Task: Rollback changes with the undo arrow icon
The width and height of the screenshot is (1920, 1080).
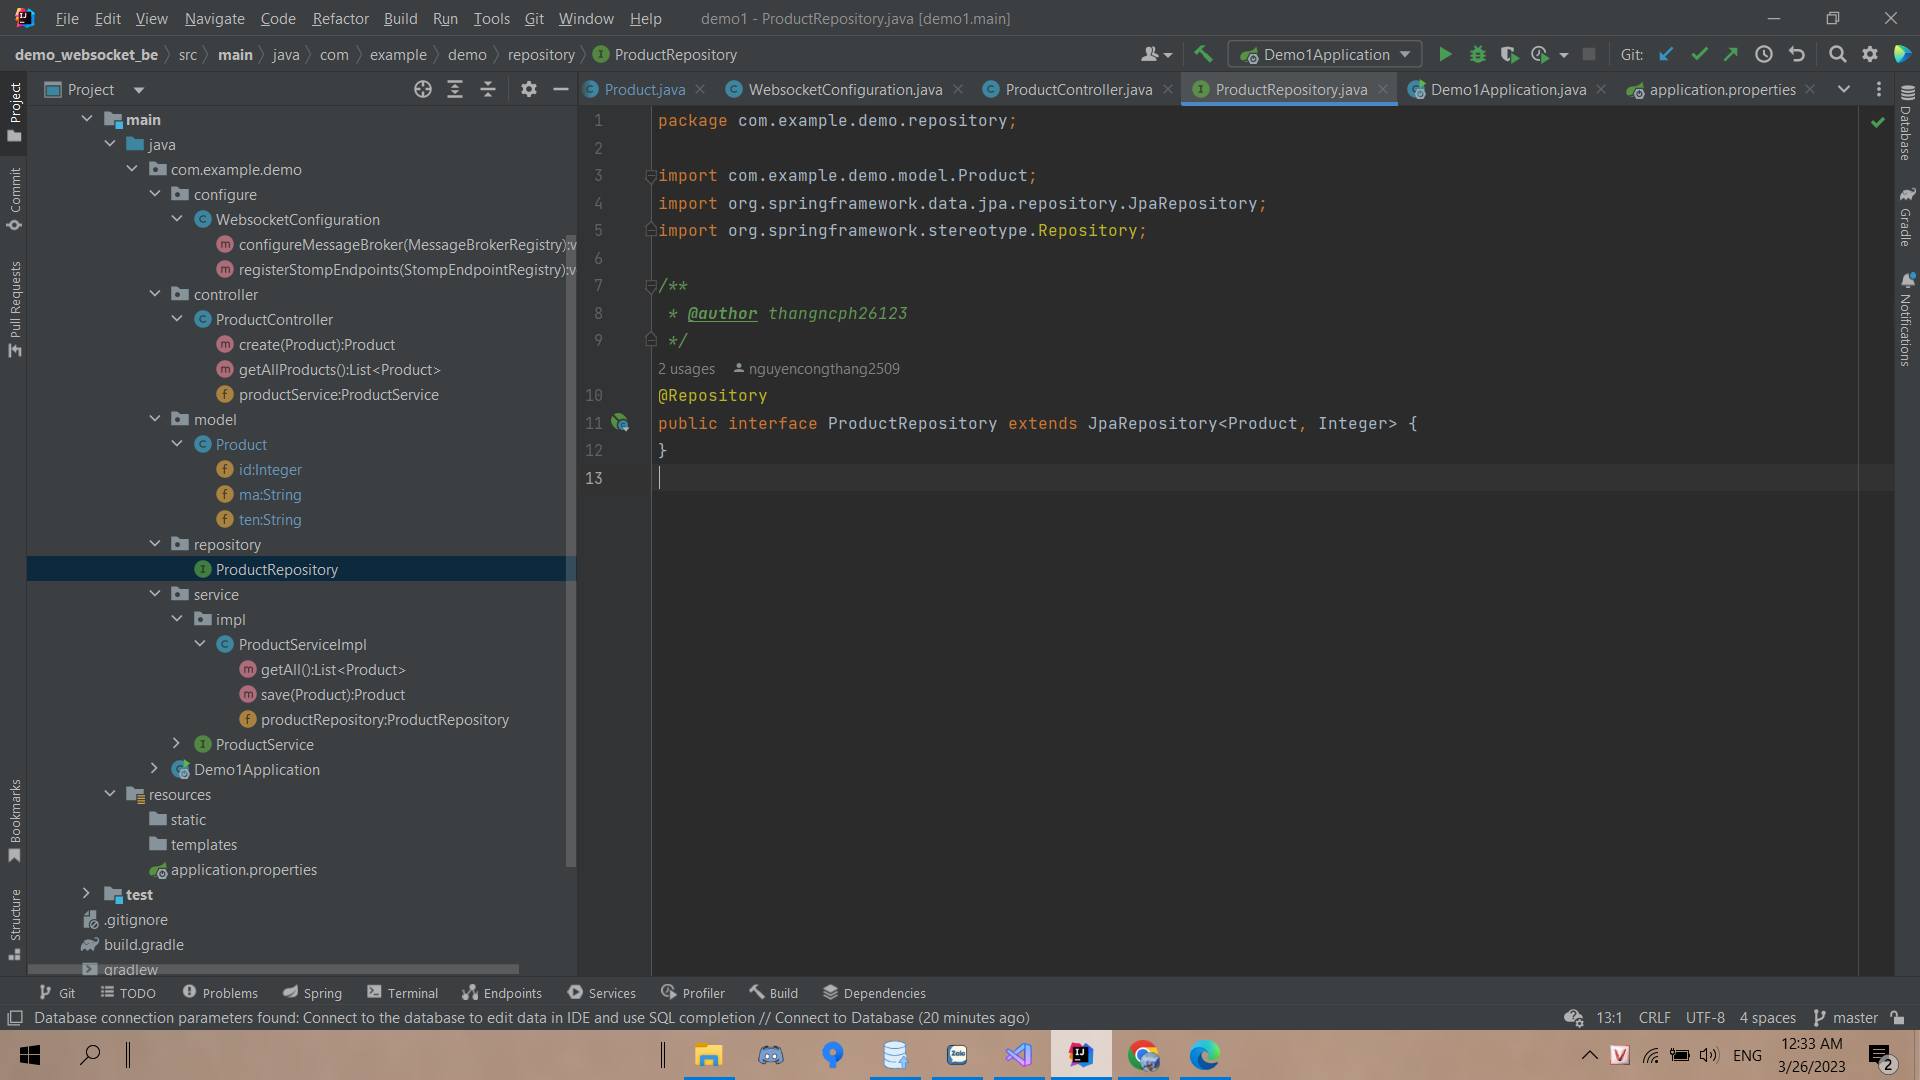Action: pyautogui.click(x=1797, y=55)
